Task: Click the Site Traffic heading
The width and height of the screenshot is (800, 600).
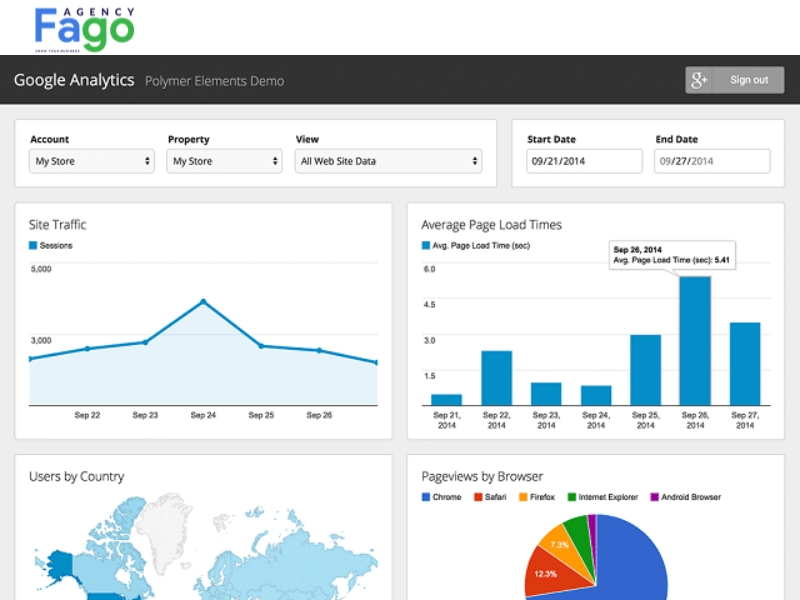Action: (x=58, y=225)
